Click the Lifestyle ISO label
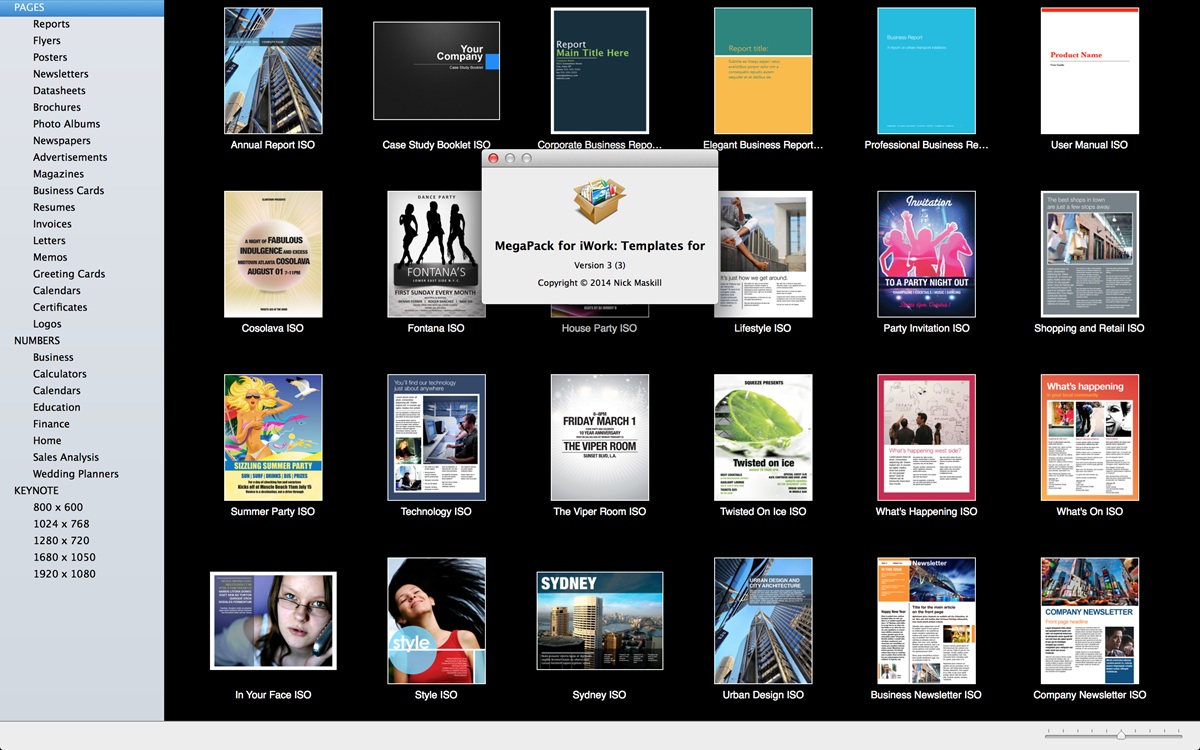Viewport: 1200px width, 750px height. pos(763,328)
